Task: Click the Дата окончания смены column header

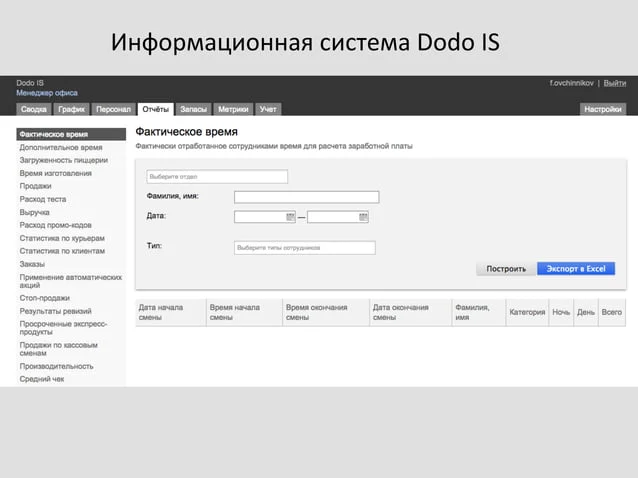Action: pyautogui.click(x=411, y=312)
